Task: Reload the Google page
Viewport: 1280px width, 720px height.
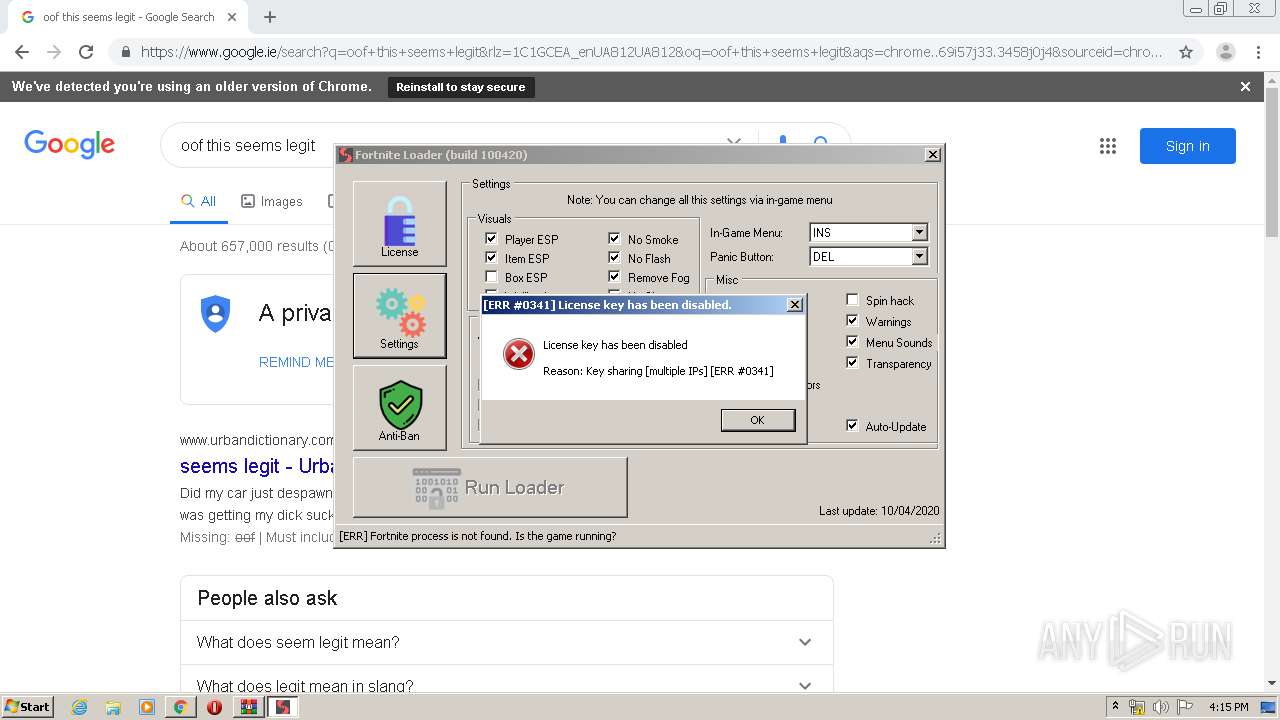Action: click(x=86, y=52)
